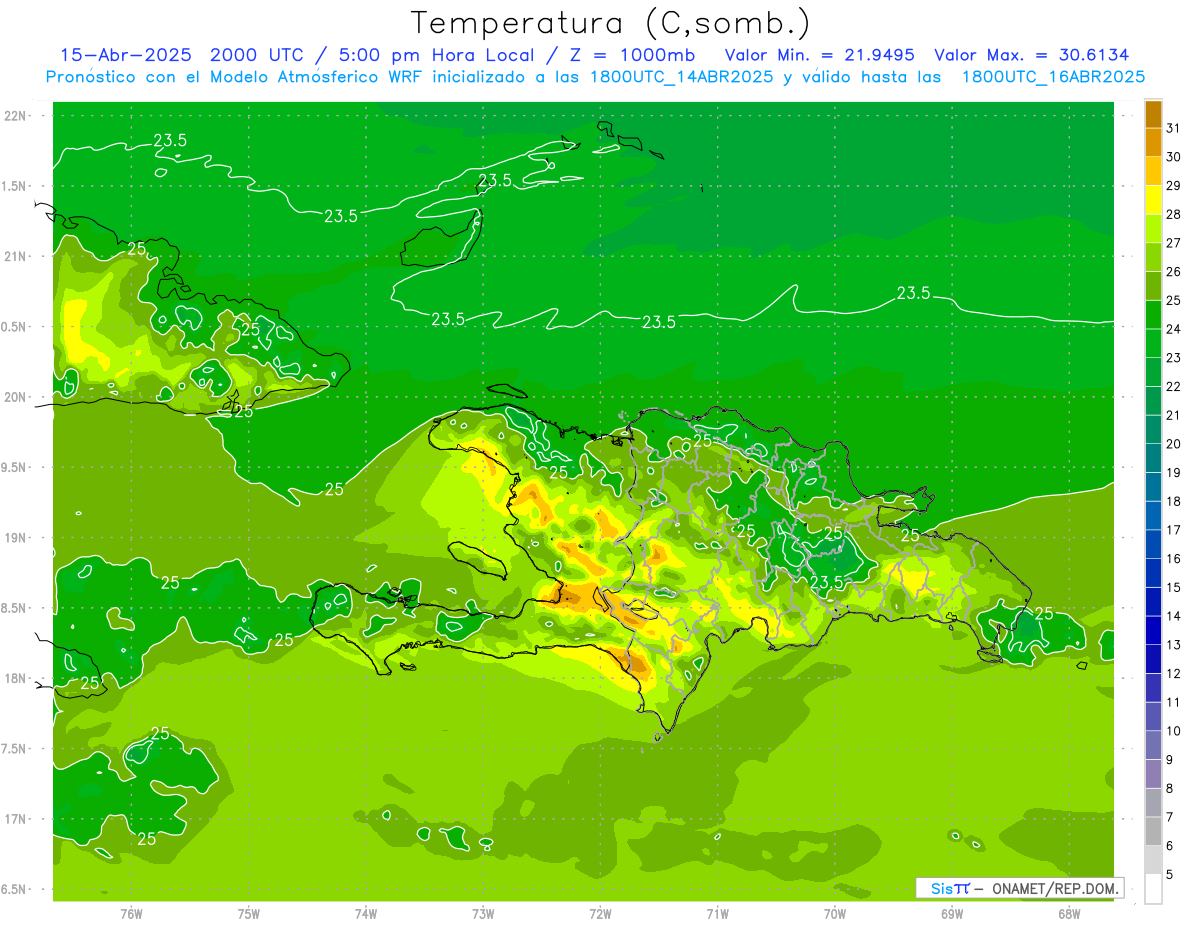This screenshot has width=1200, height=927.
Task: Click the '24' value on the color scale
Action: (x=1173, y=329)
